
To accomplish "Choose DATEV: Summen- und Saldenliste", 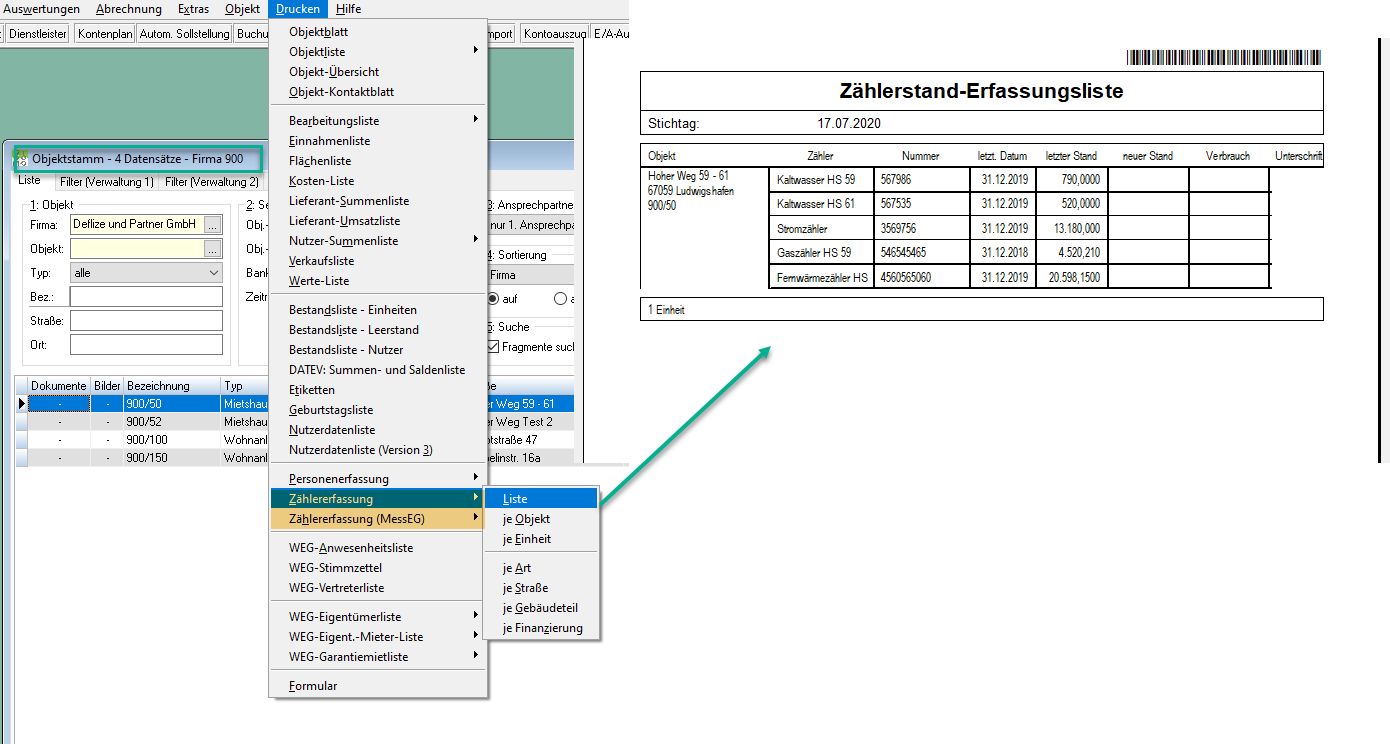I will coord(378,370).
